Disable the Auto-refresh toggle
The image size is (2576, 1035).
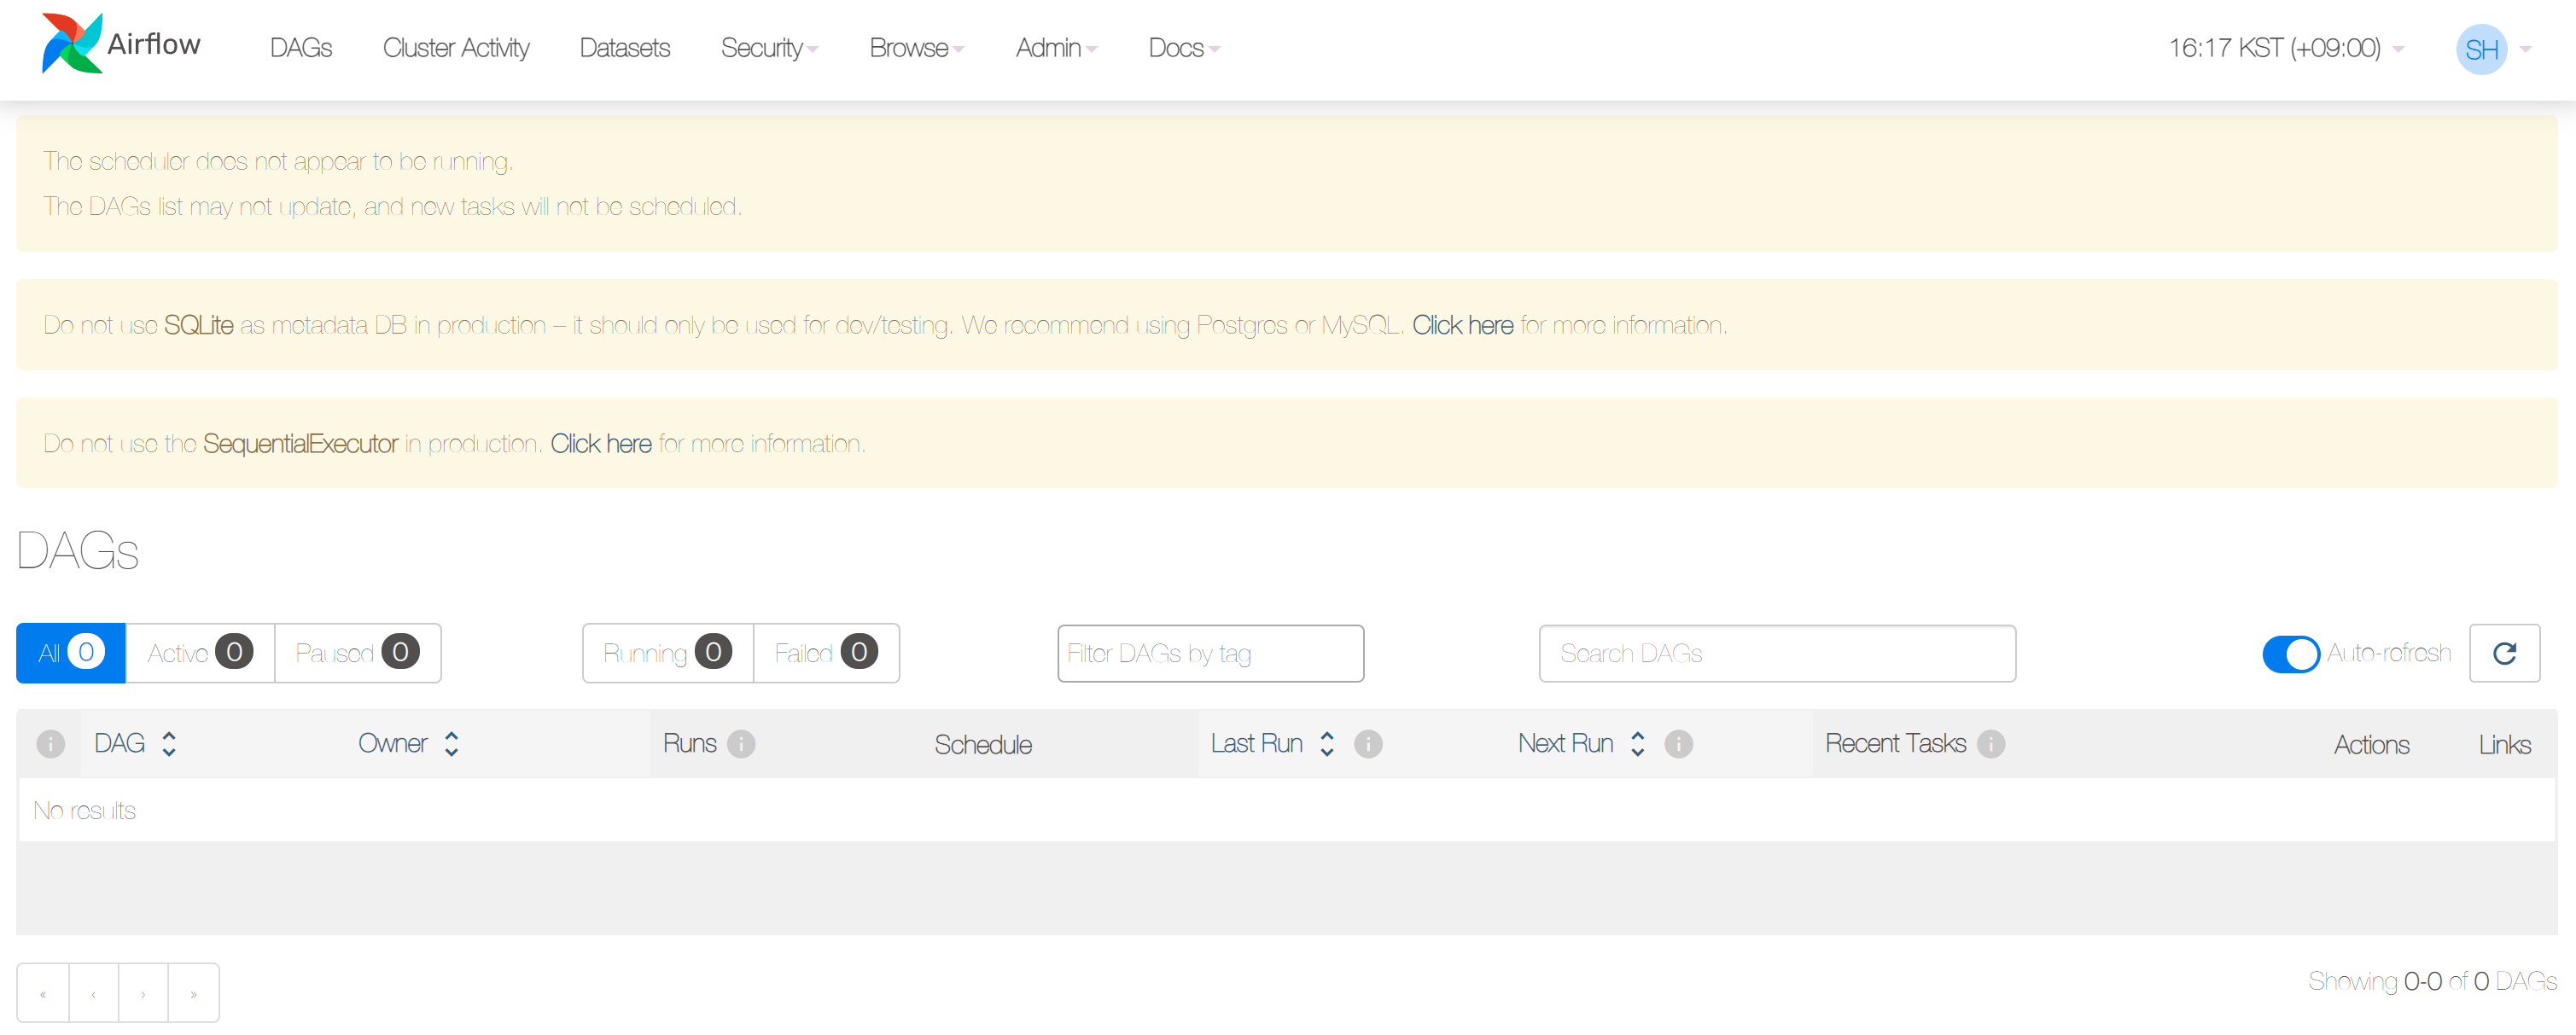click(2290, 654)
